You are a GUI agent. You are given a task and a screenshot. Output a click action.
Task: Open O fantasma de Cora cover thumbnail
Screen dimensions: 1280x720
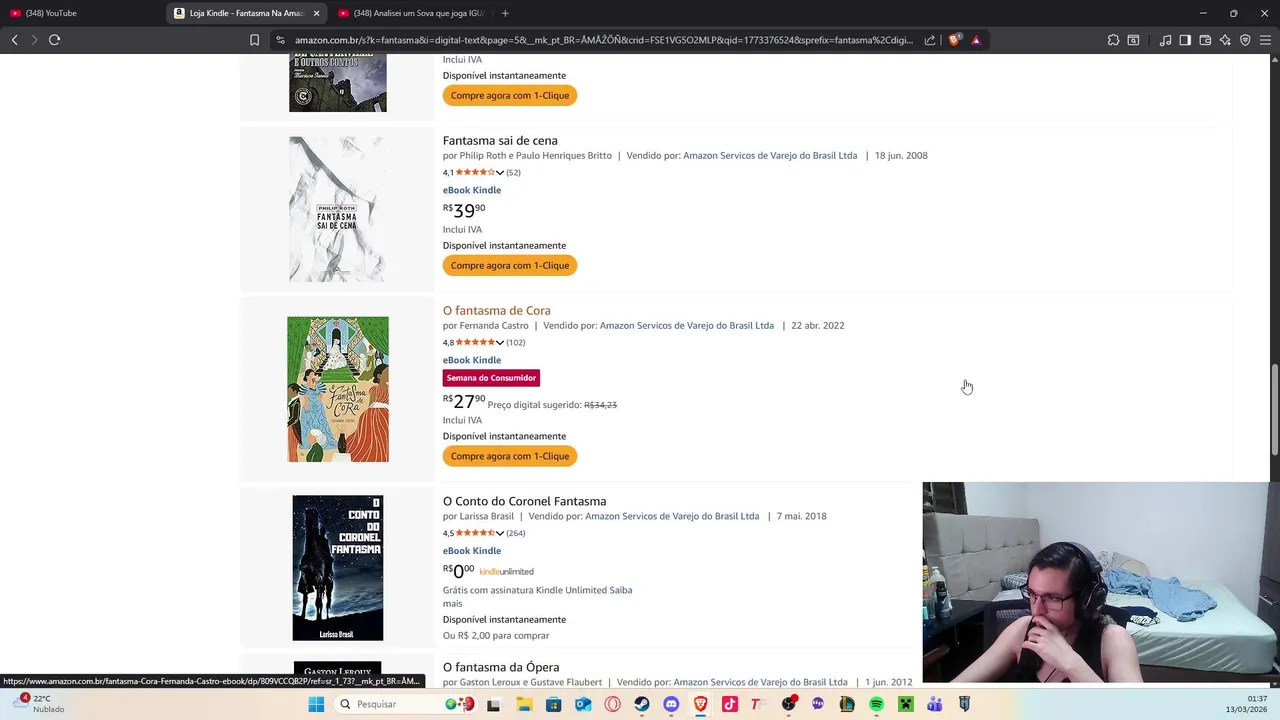click(338, 389)
